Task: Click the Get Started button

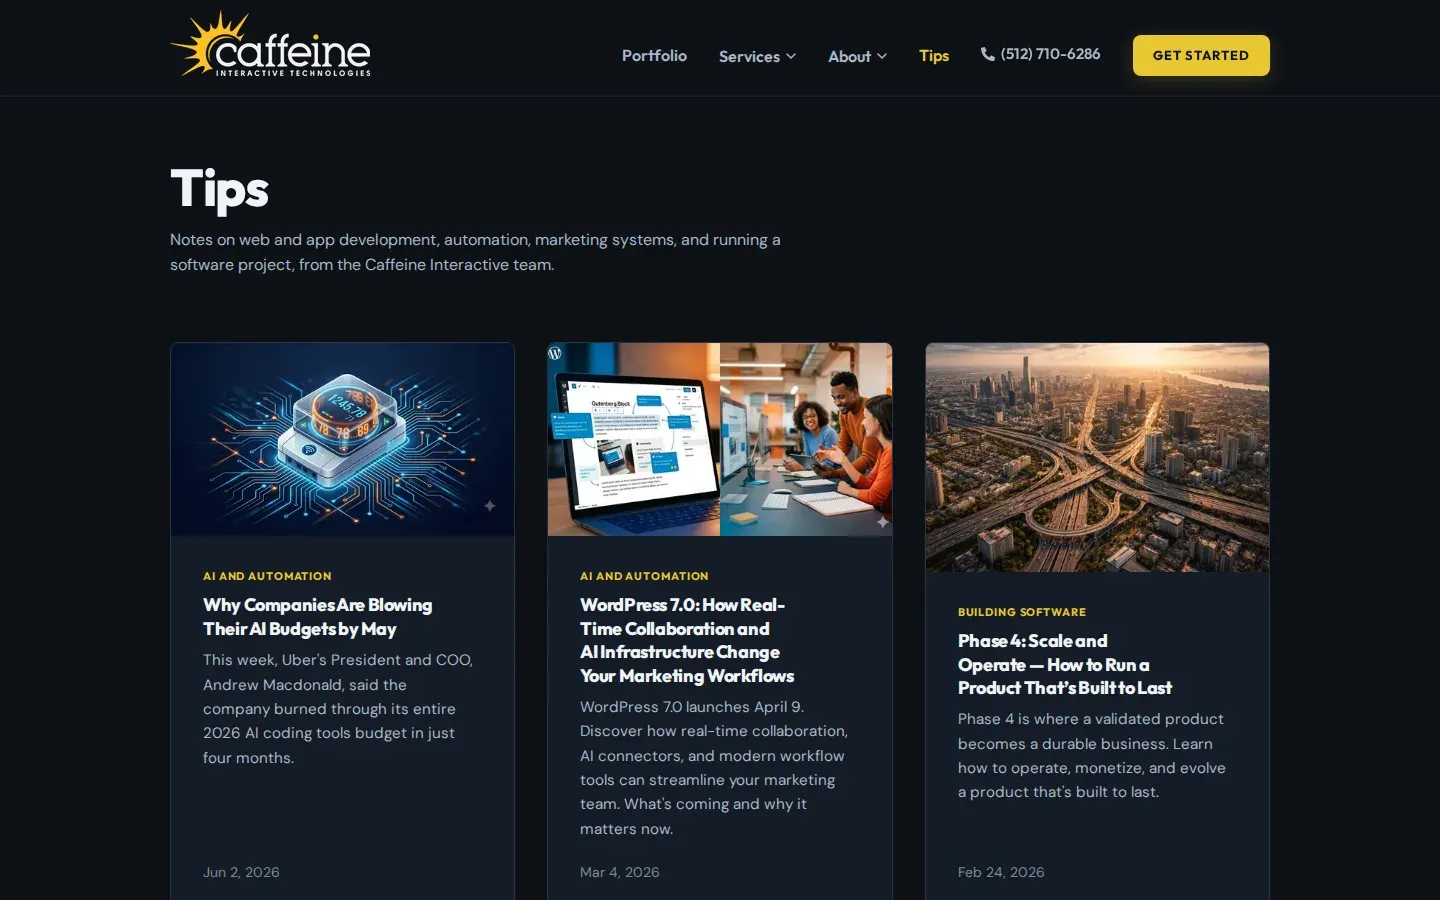Action: 1201,55
